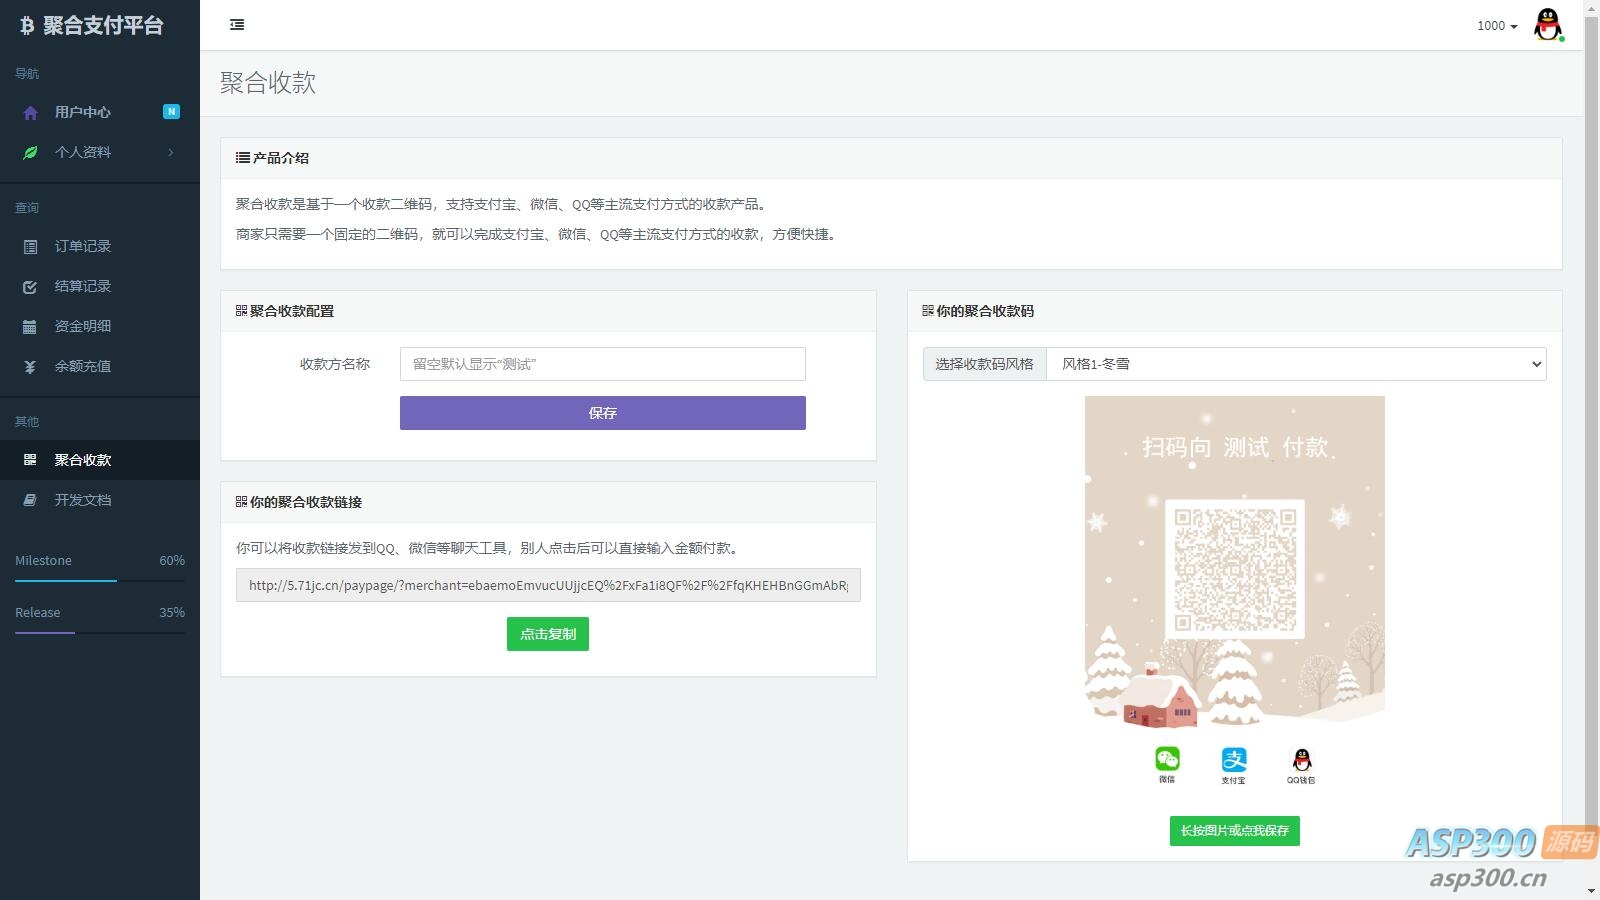
Task: Click the home icon beside 用户中心
Action: (30, 113)
